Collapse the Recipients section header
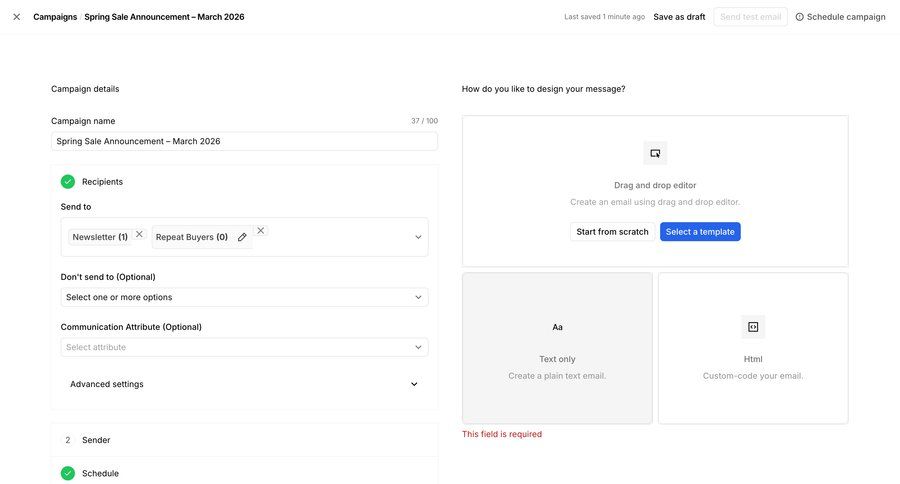The height and width of the screenshot is (484, 900). (245, 181)
